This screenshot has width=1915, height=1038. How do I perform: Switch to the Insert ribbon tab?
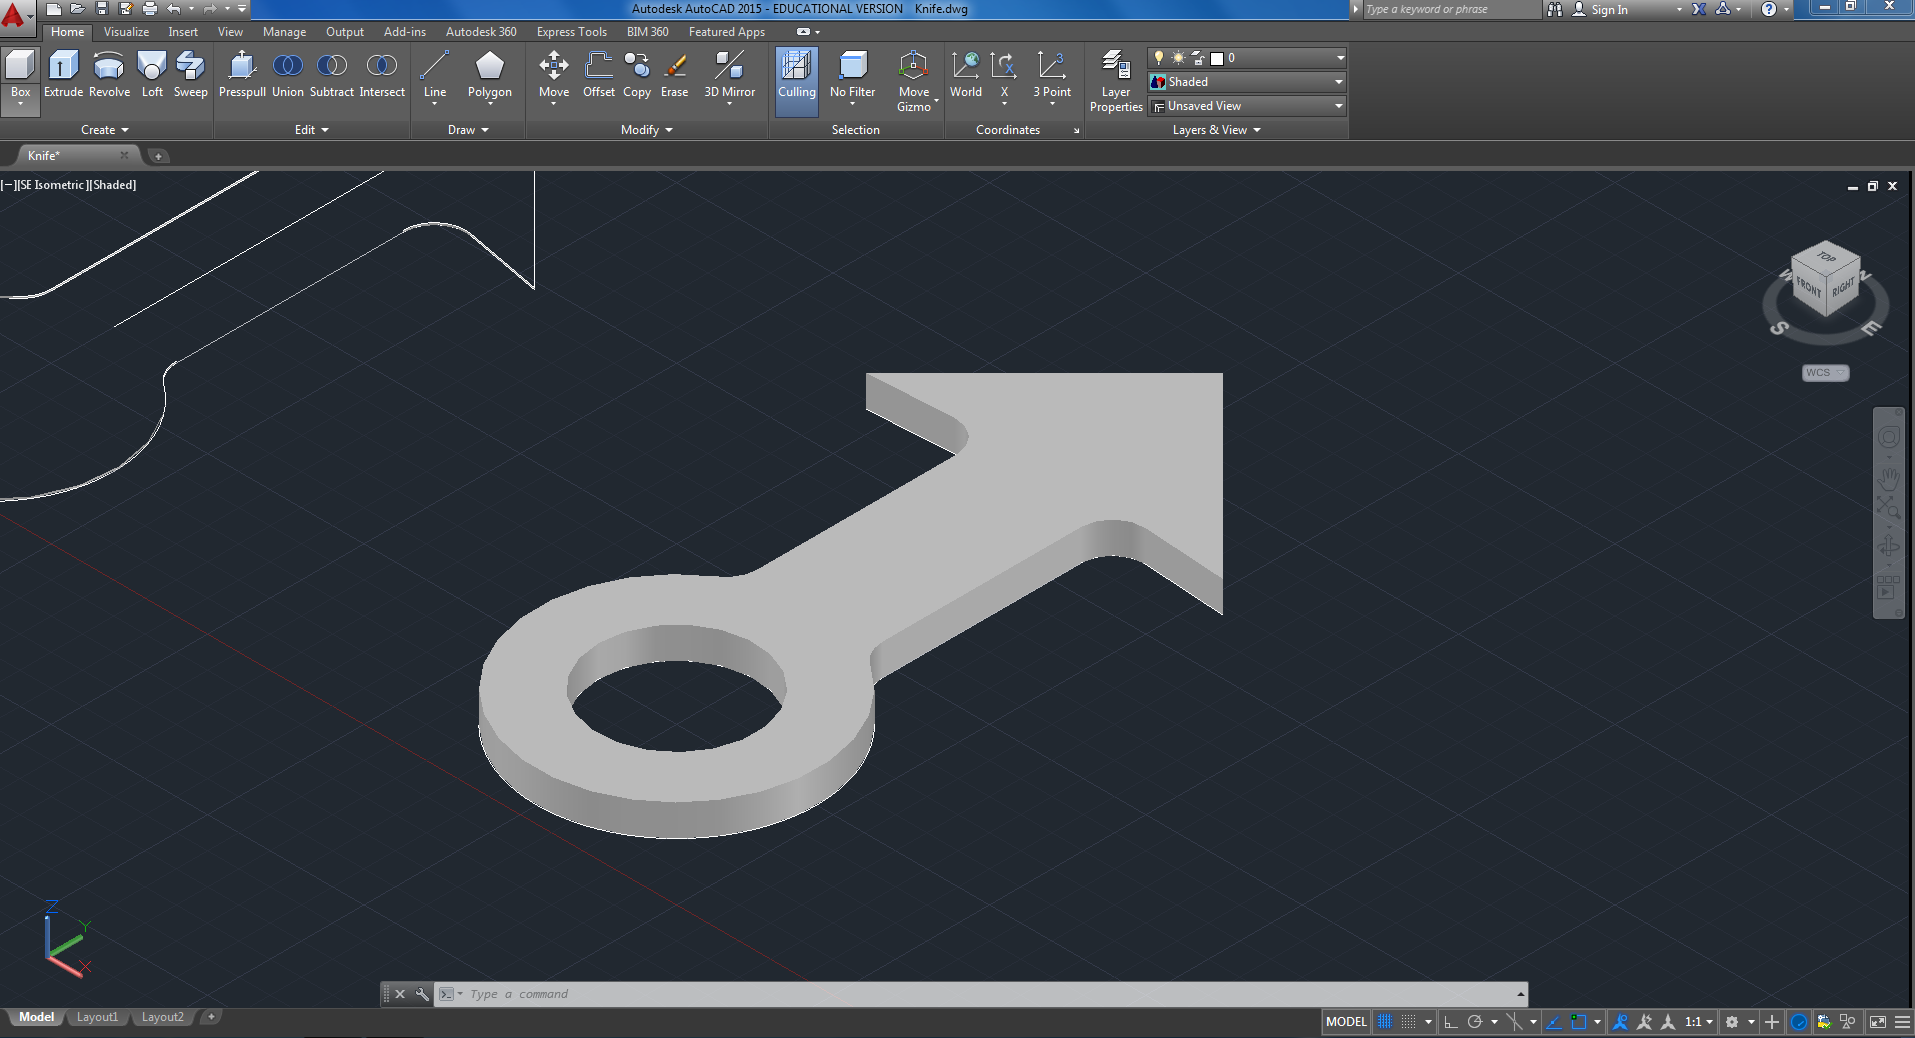(x=183, y=32)
